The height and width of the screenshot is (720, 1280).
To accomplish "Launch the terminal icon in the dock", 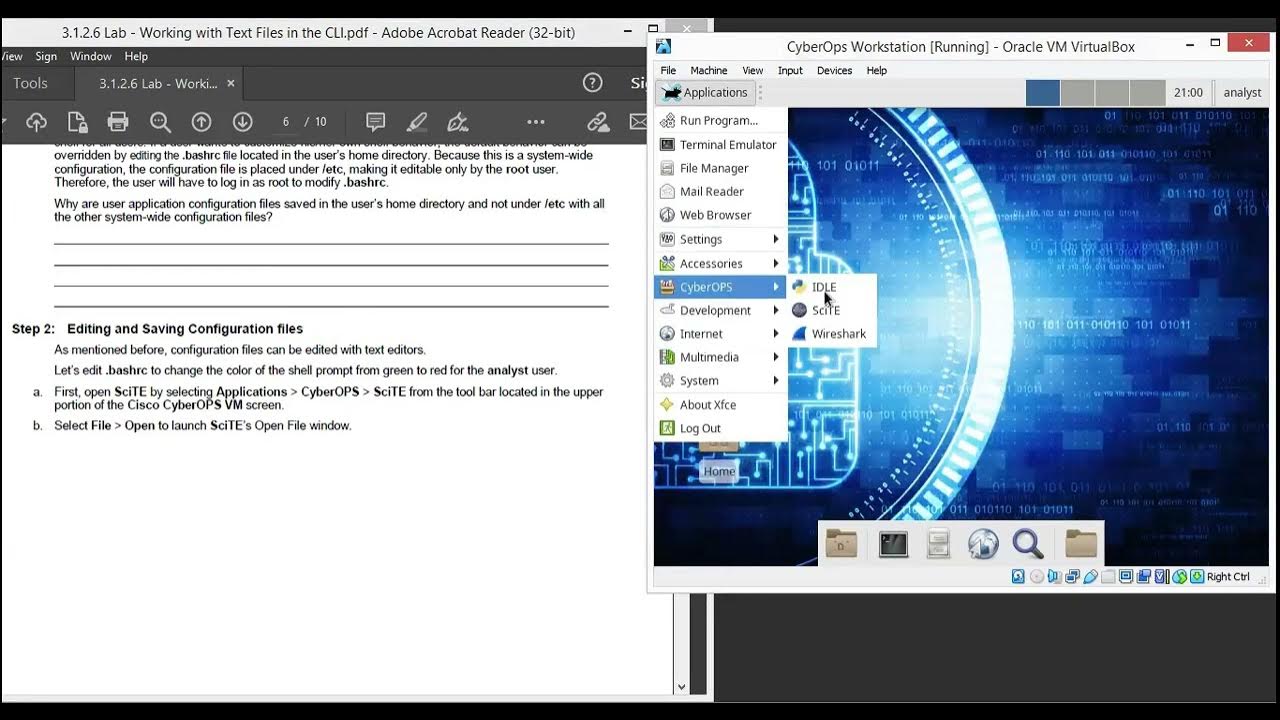I will [893, 543].
